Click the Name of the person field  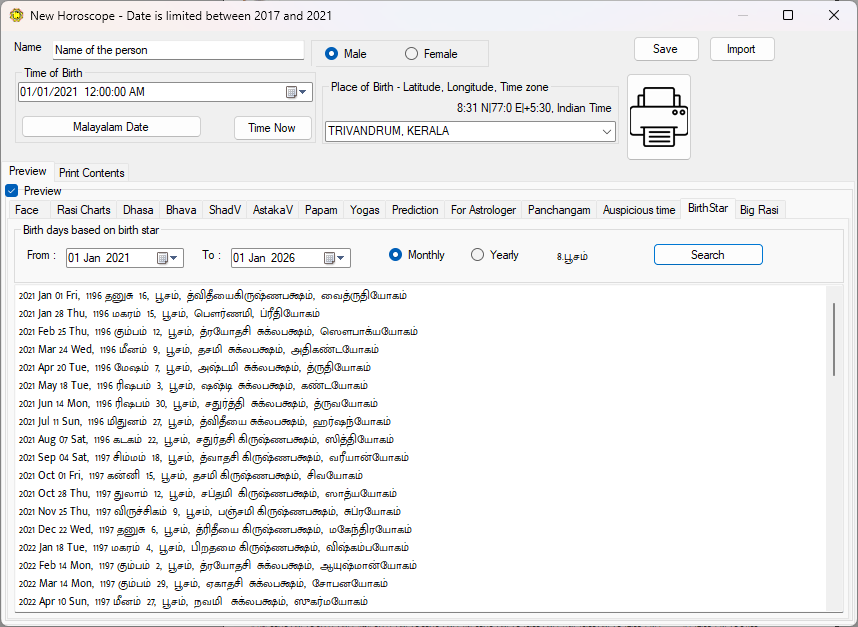[178, 50]
